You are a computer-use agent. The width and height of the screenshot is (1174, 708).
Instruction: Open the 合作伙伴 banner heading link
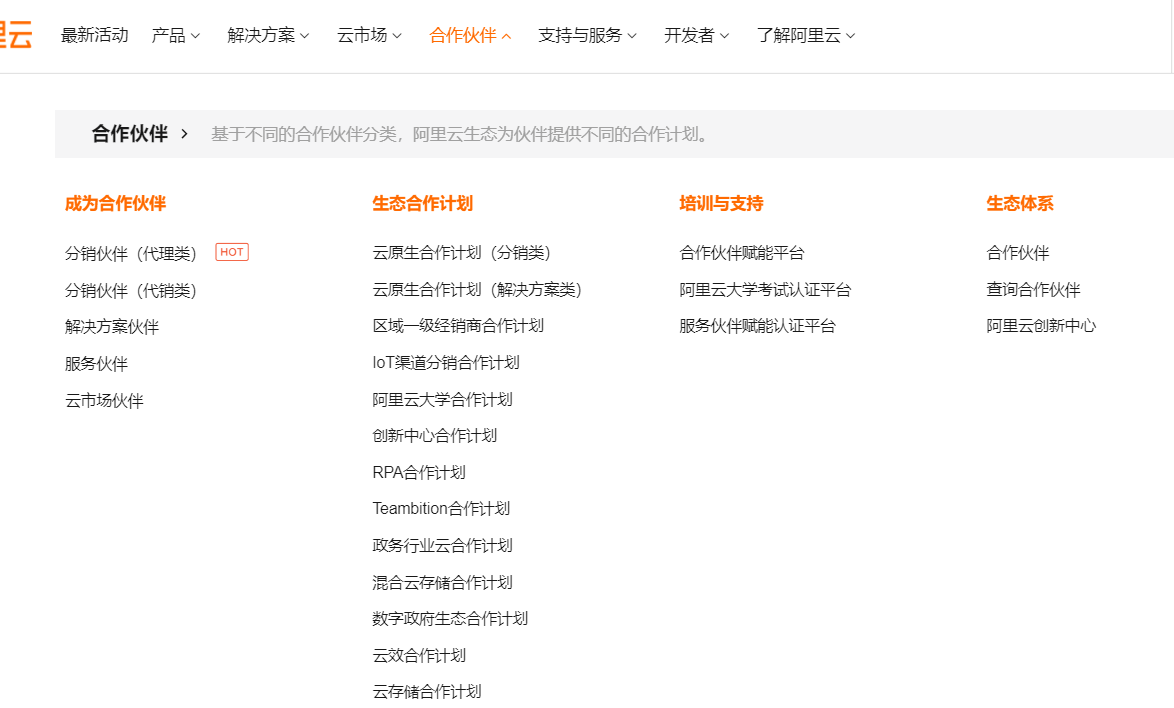tap(130, 134)
